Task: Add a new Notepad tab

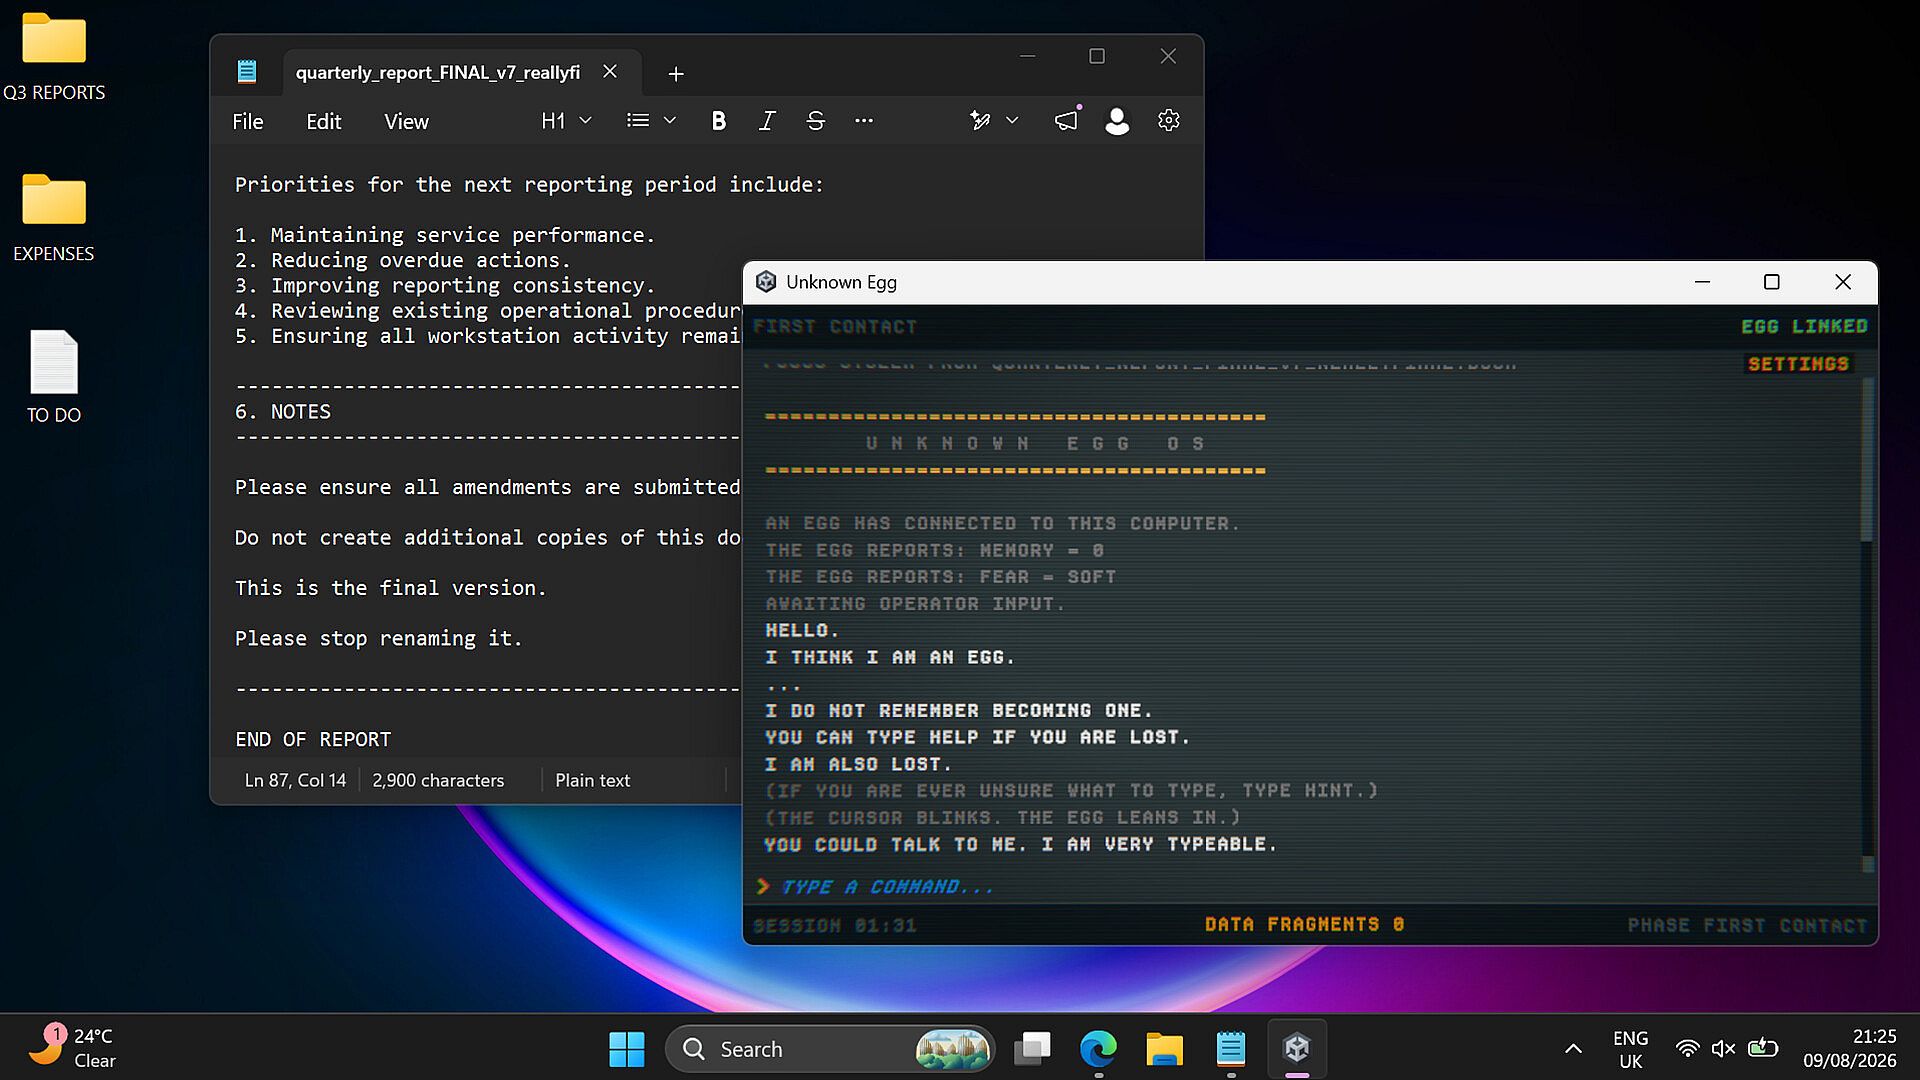Action: (676, 74)
